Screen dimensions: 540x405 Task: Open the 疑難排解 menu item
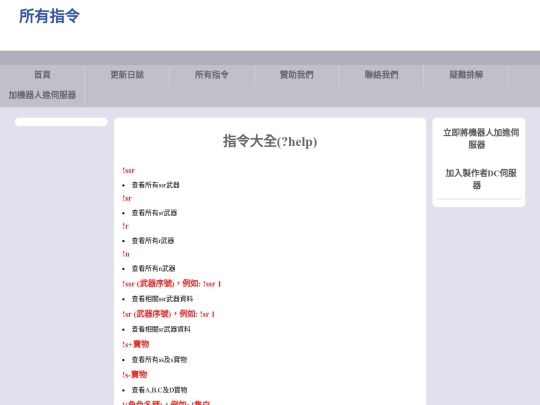tap(466, 75)
